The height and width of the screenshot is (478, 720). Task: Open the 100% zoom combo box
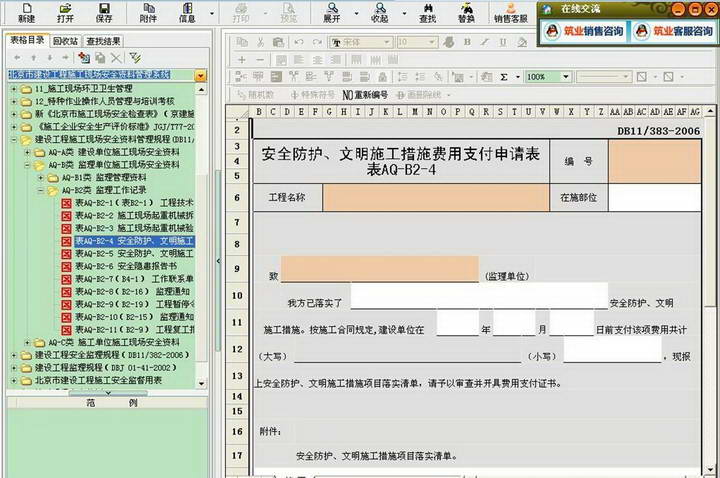(548, 77)
